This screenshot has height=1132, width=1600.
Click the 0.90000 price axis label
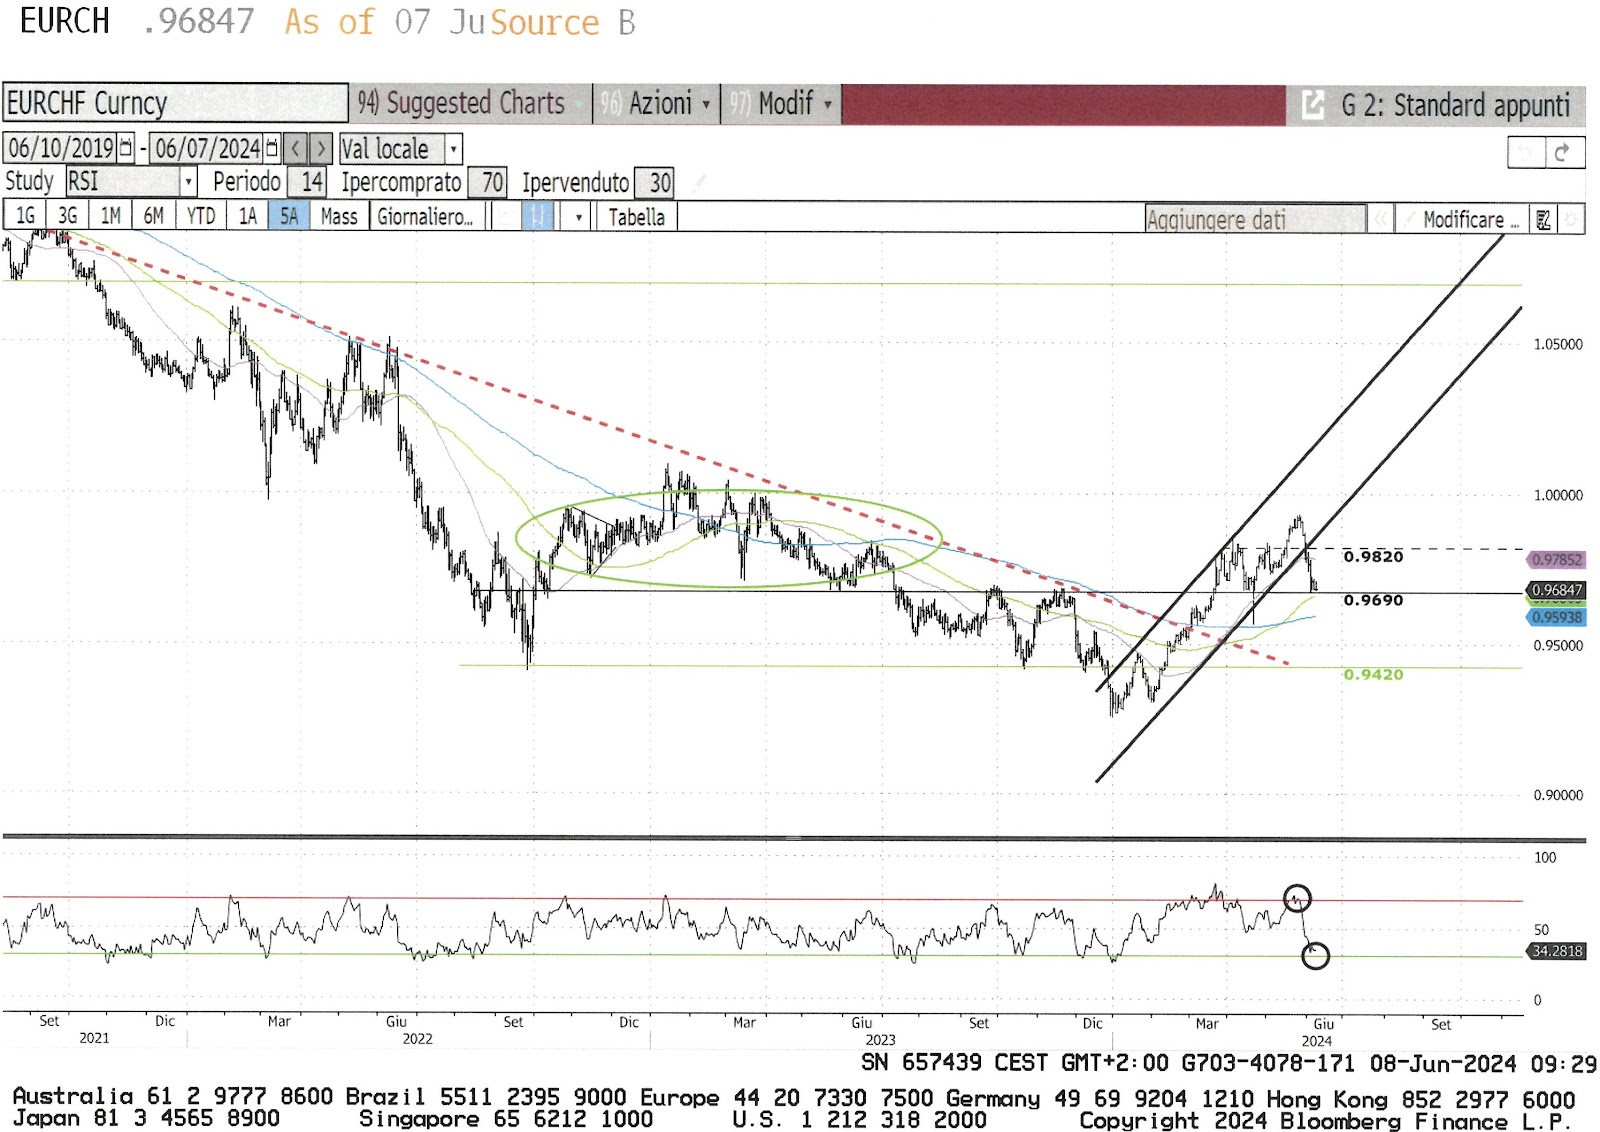[x=1558, y=795]
